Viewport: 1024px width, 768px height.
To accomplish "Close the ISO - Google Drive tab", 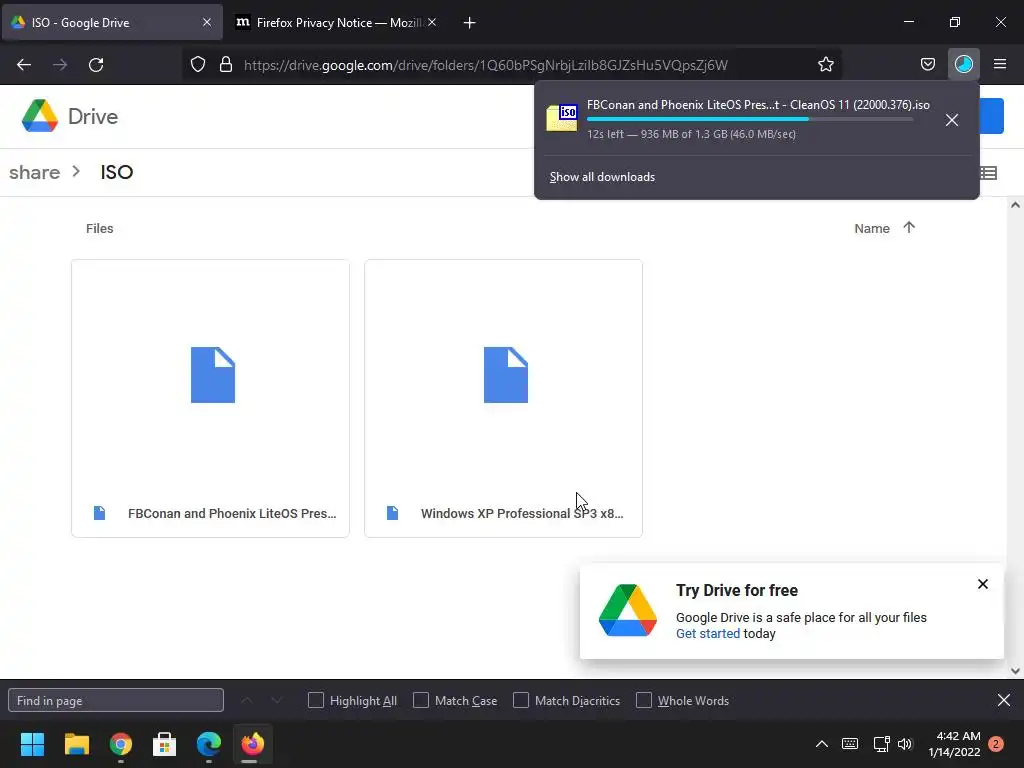I will 206,22.
